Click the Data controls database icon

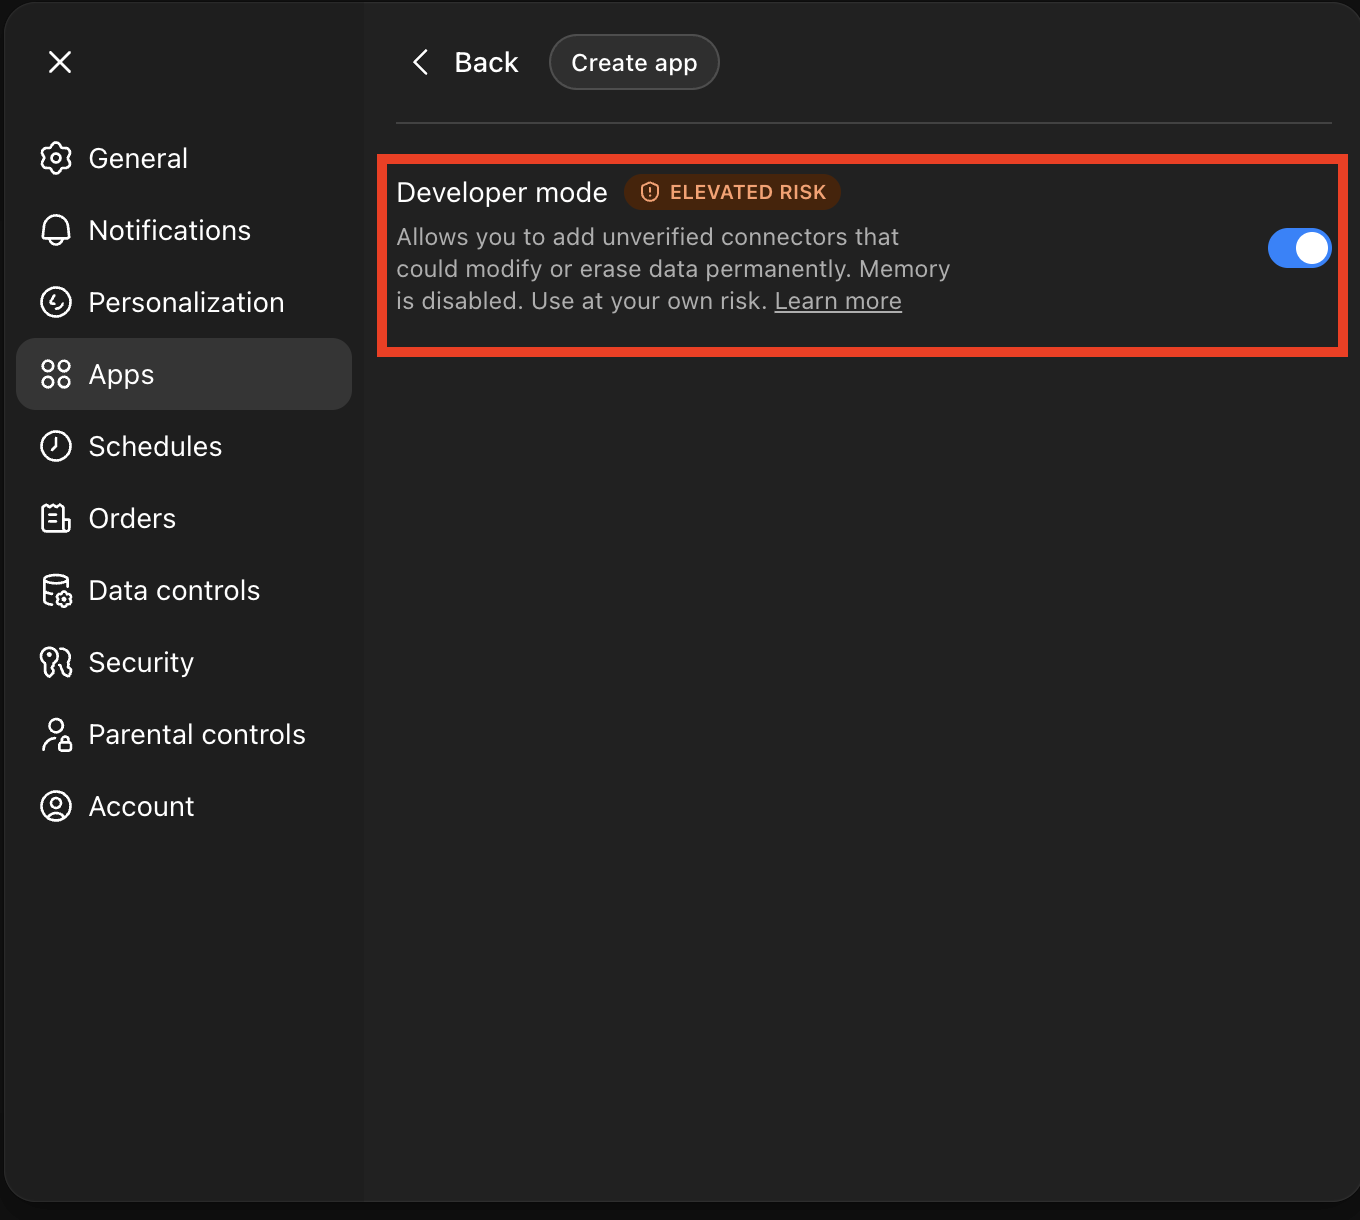[x=56, y=590]
